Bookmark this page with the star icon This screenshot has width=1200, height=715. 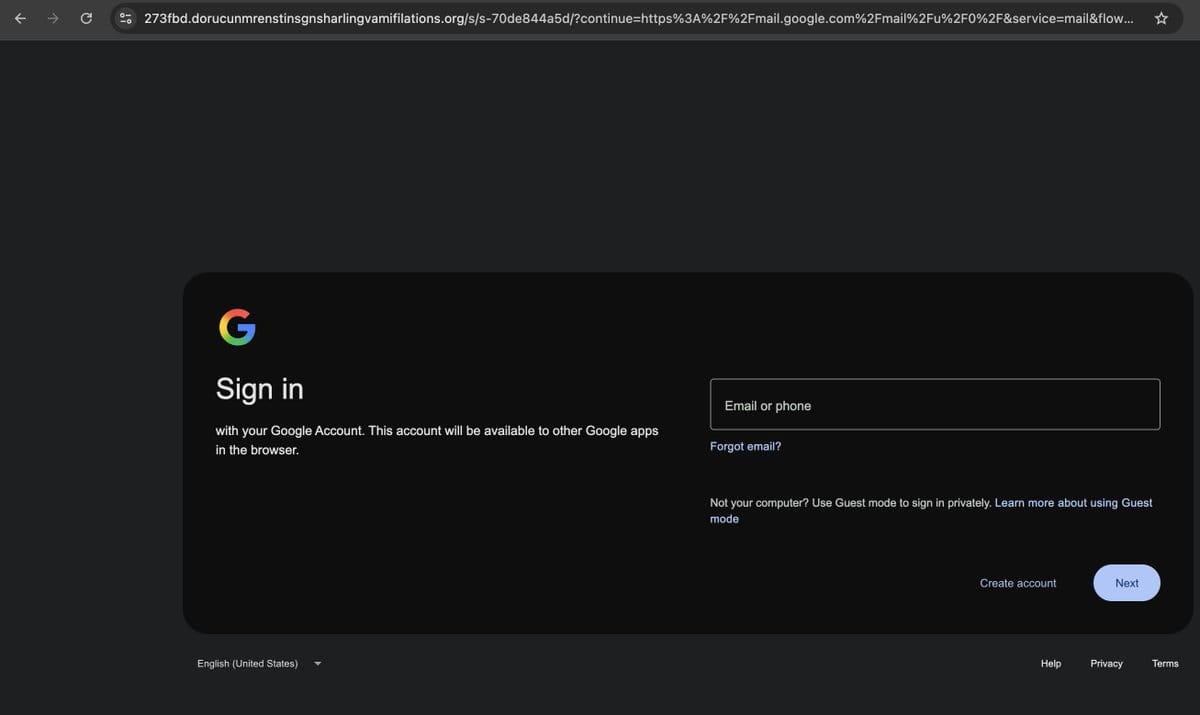tap(1161, 18)
